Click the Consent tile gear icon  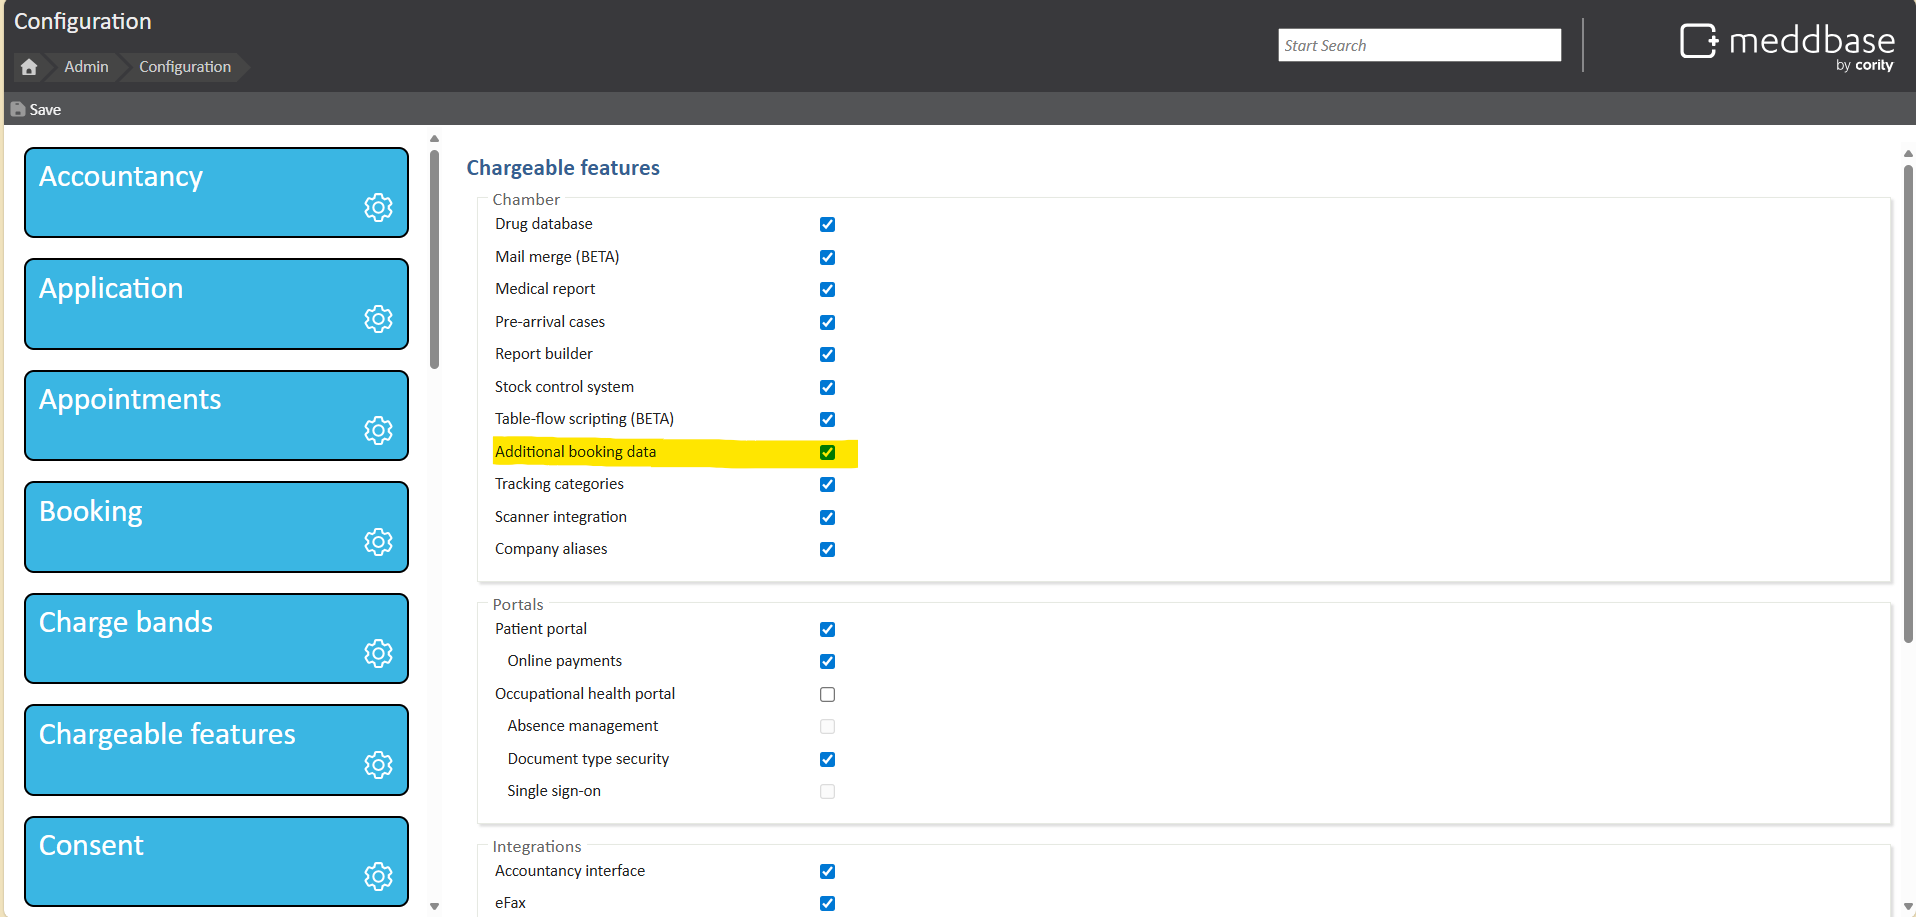click(378, 876)
